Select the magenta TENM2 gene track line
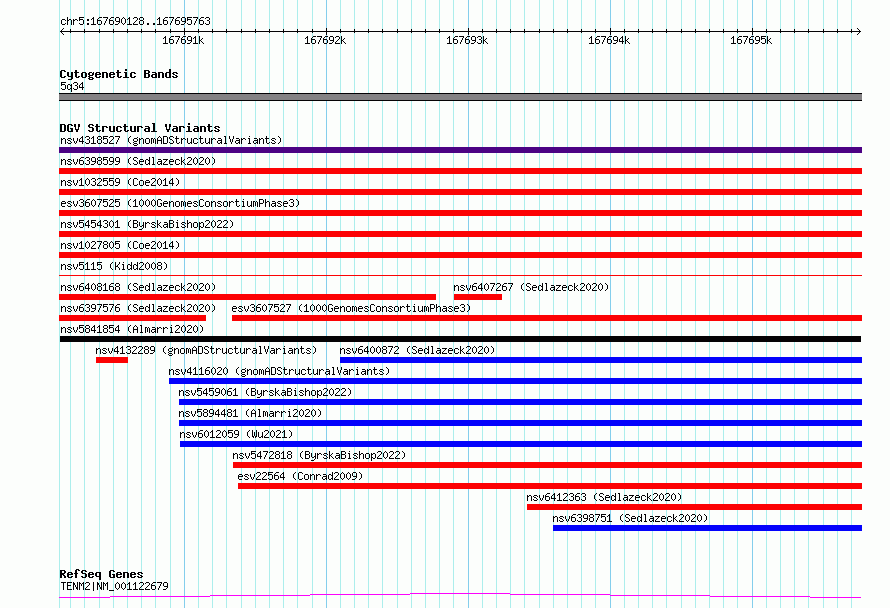Screen dimensions: 890x608 click(x=460, y=596)
